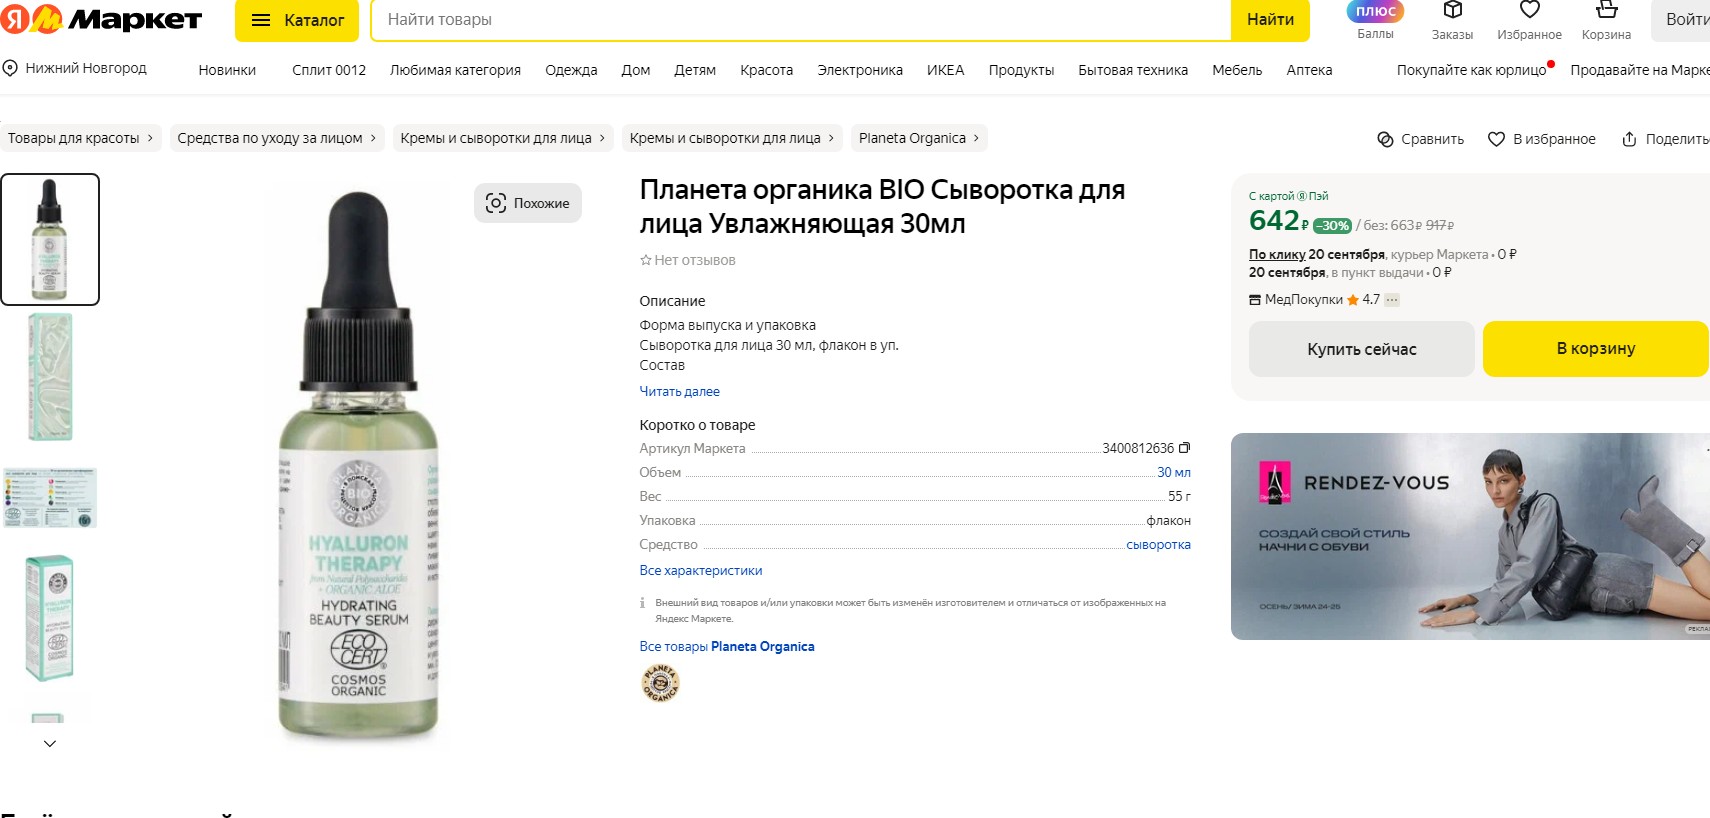Click the Planeta Organica brand logo
1710x818 pixels.
pos(659,683)
